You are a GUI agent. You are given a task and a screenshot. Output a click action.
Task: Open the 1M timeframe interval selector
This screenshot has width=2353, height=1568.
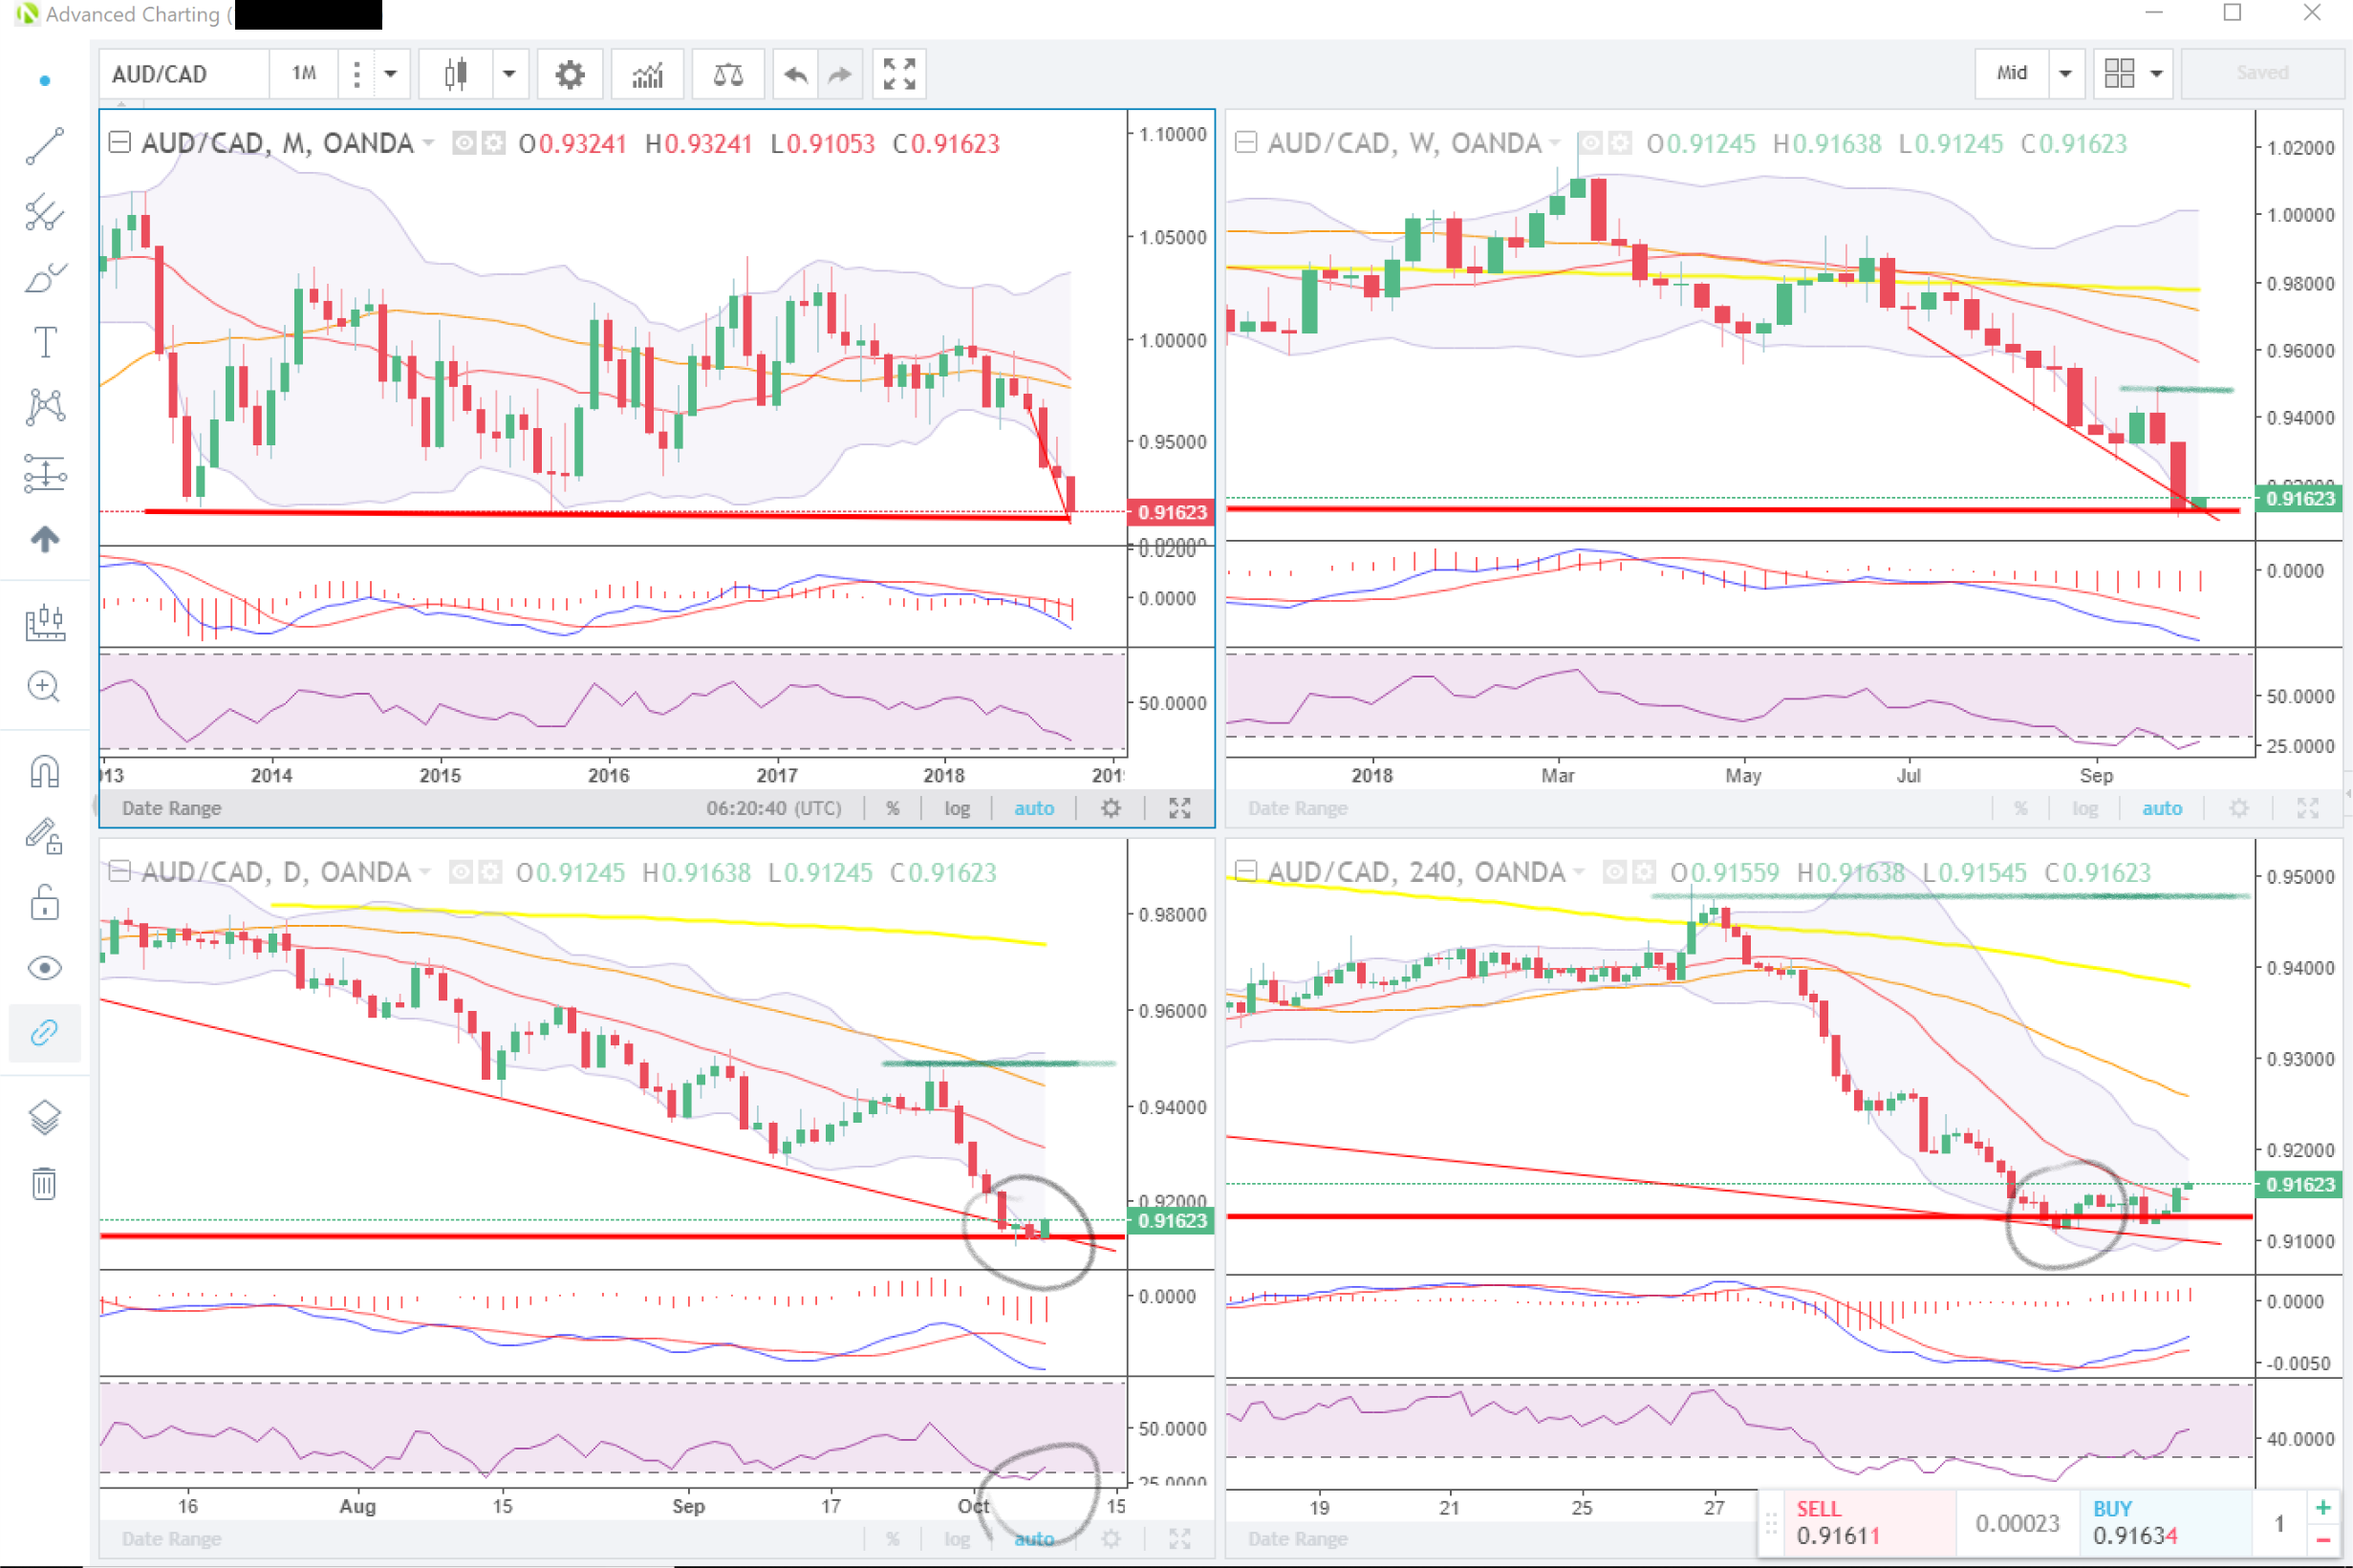(304, 74)
